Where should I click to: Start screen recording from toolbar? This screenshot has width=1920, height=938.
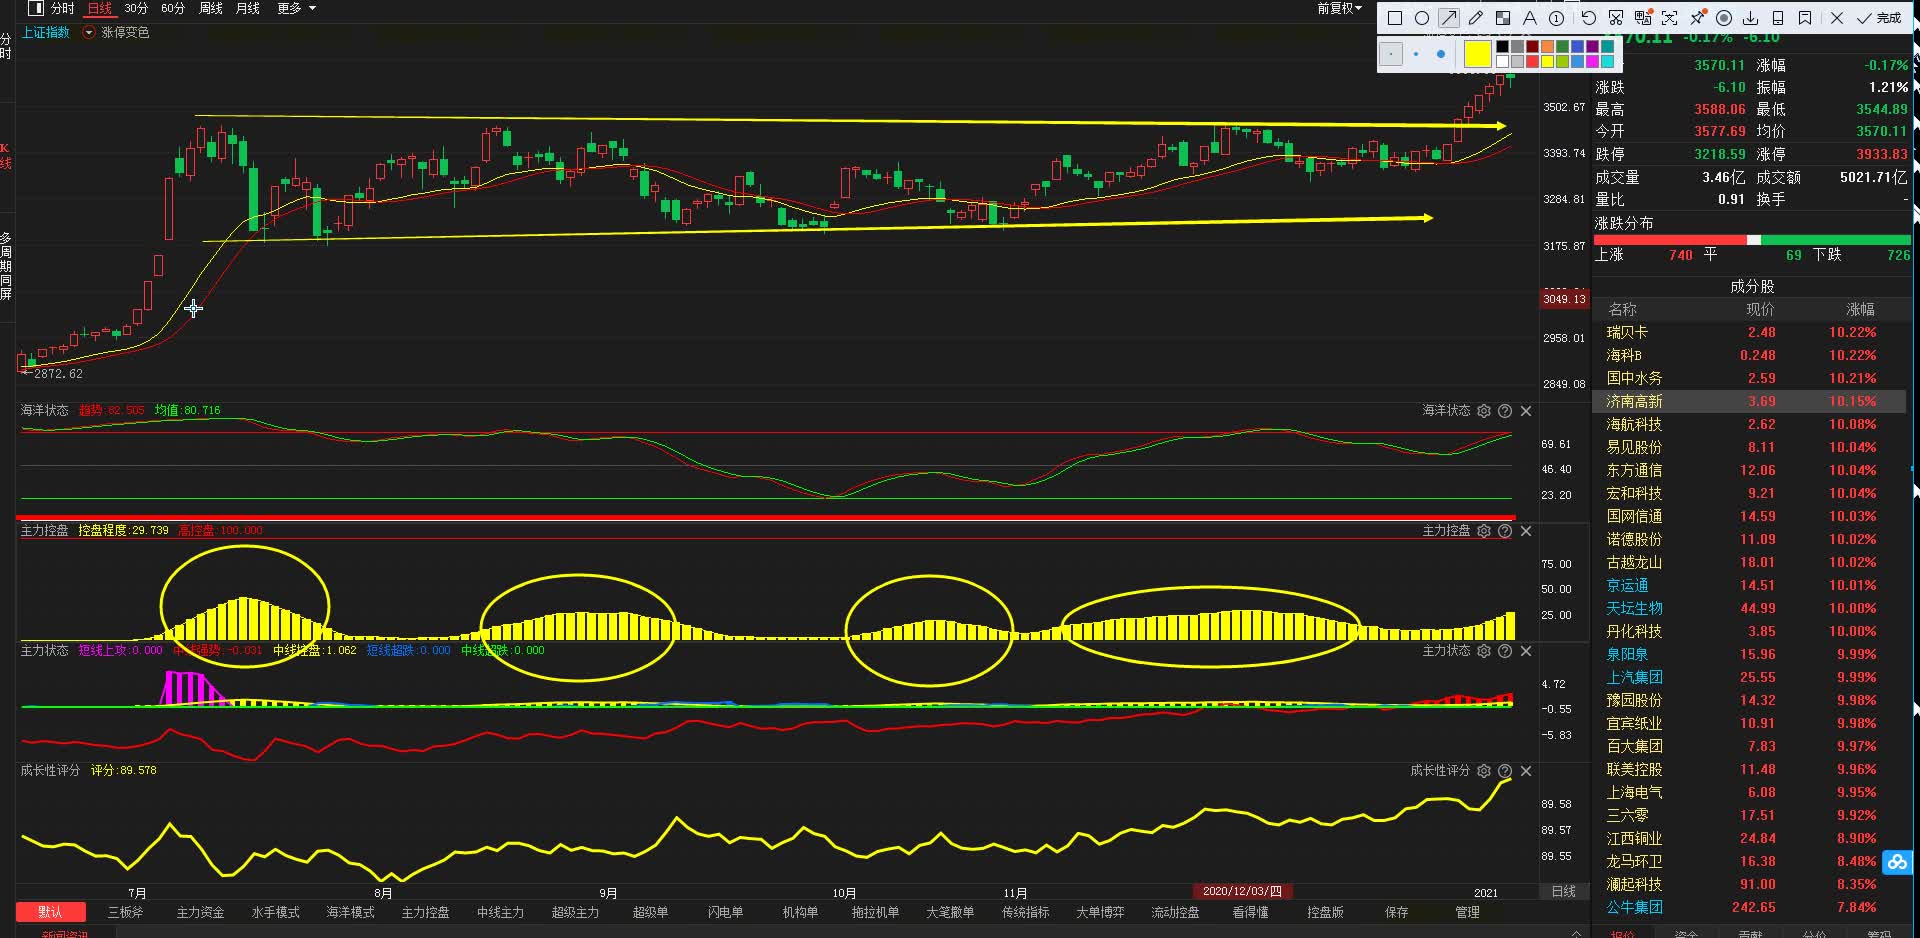1724,18
